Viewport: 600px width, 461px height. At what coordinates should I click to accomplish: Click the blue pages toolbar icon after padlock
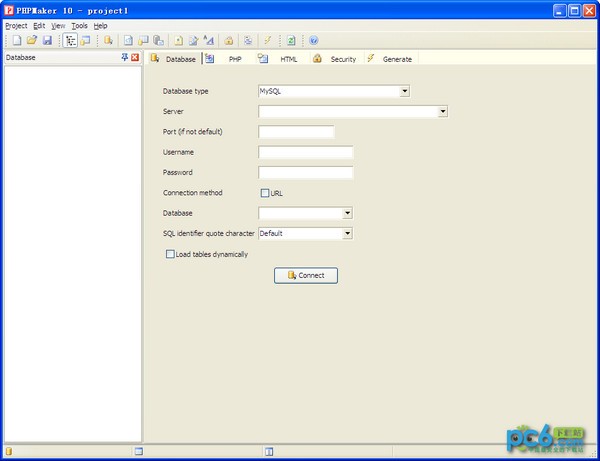[x=248, y=40]
